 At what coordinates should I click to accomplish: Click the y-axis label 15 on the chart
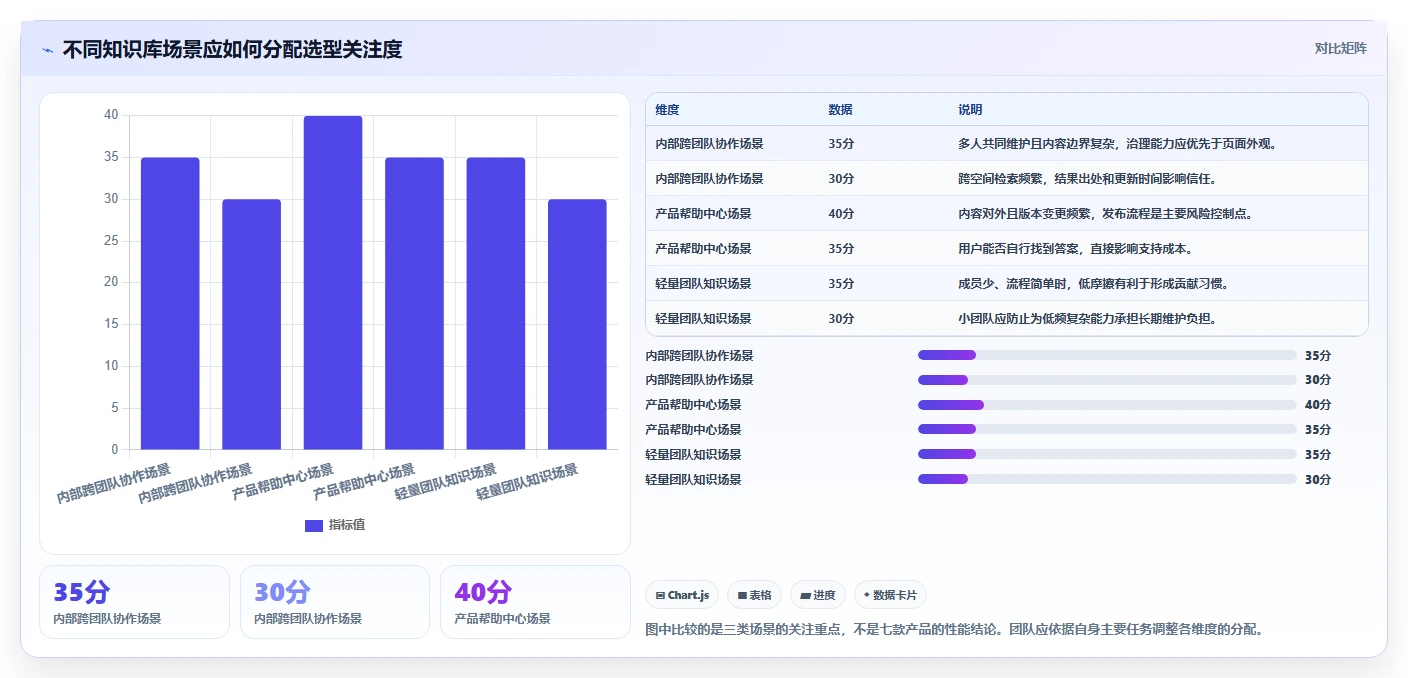(x=111, y=324)
